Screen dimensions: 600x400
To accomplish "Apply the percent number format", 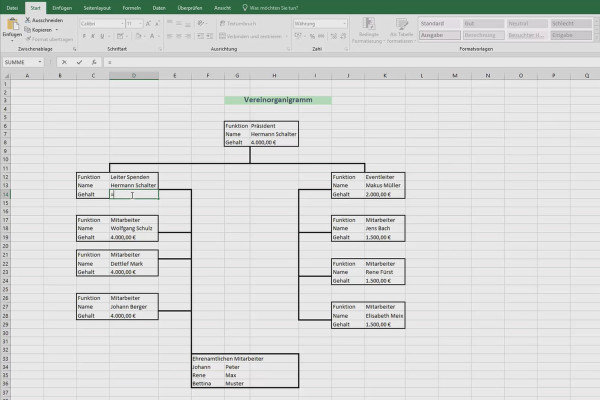I will [312, 36].
